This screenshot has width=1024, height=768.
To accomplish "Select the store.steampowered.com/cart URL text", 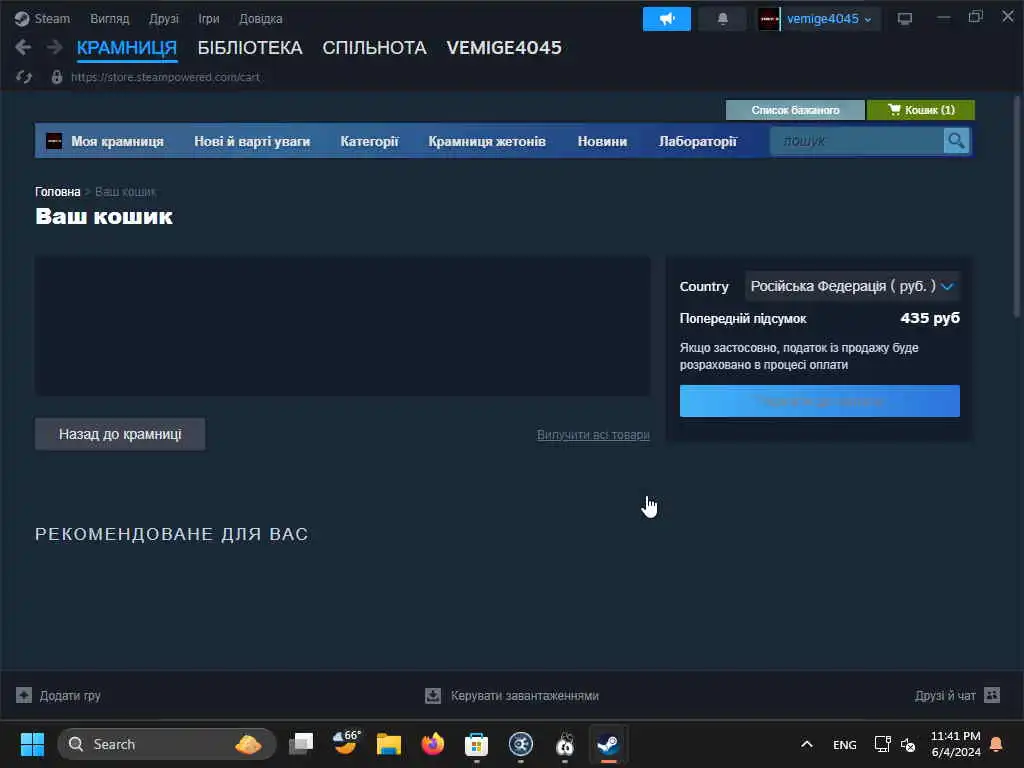I will click(x=165, y=77).
